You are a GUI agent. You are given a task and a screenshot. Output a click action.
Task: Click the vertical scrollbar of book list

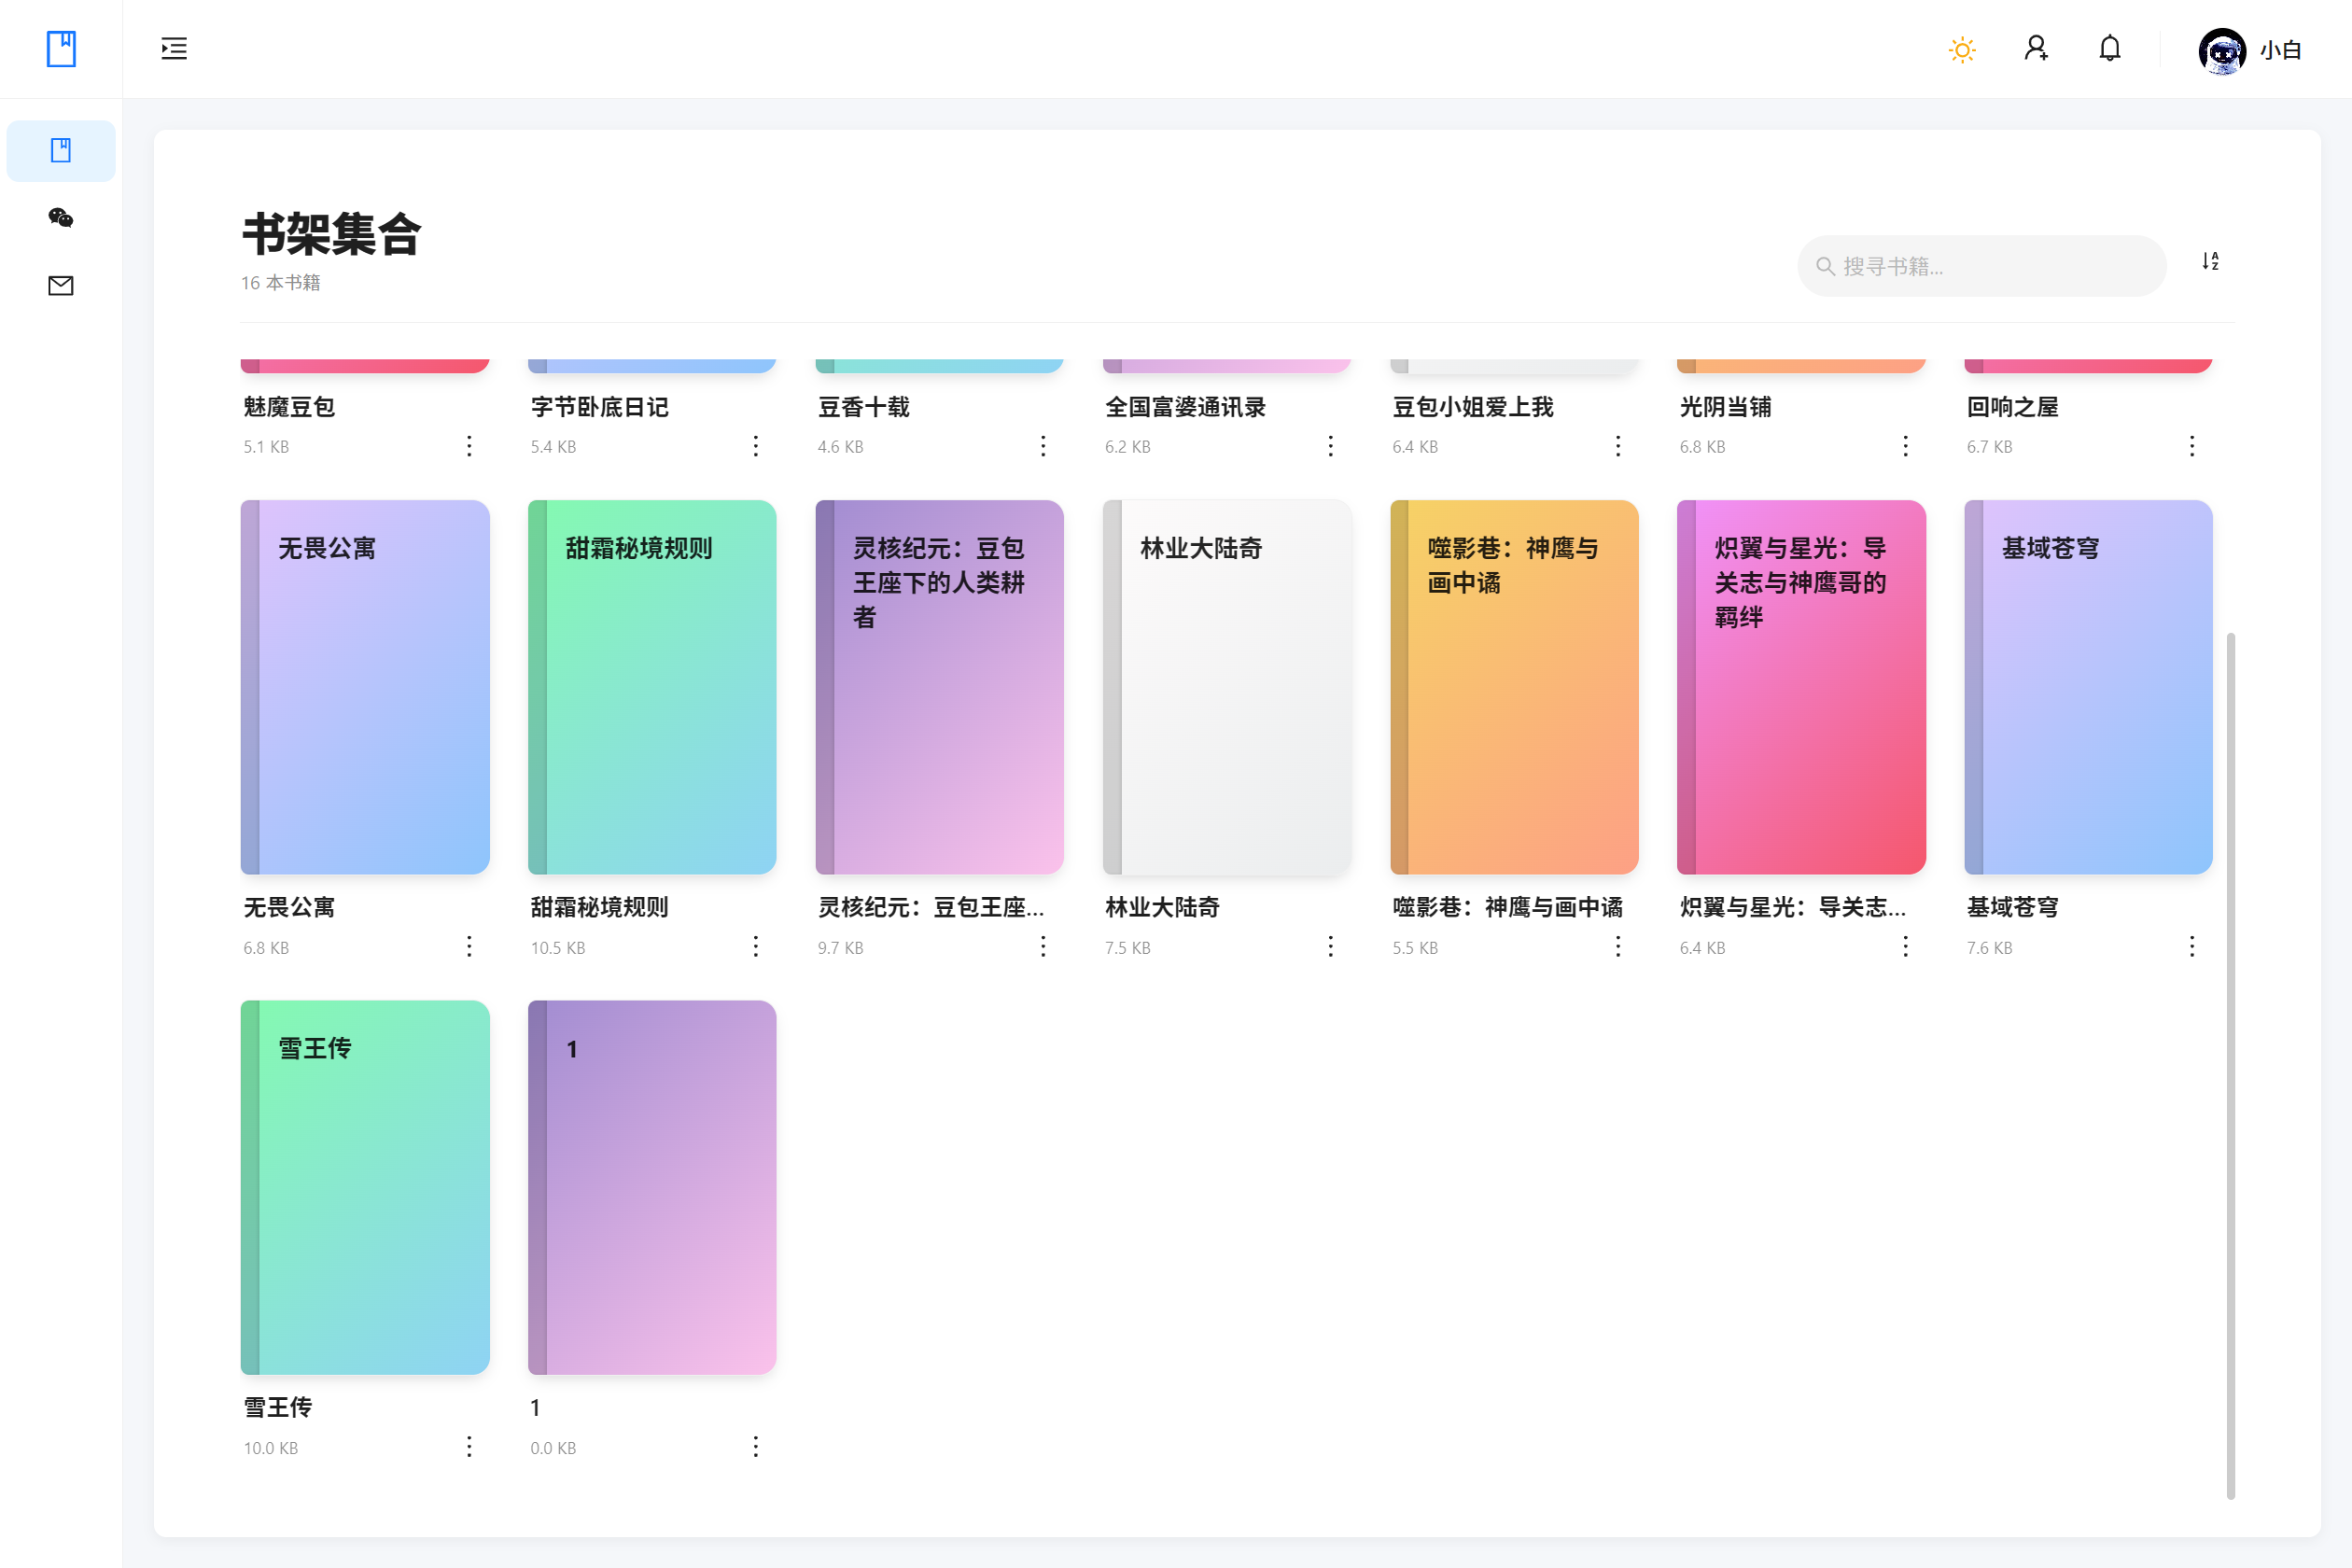2230,1065
